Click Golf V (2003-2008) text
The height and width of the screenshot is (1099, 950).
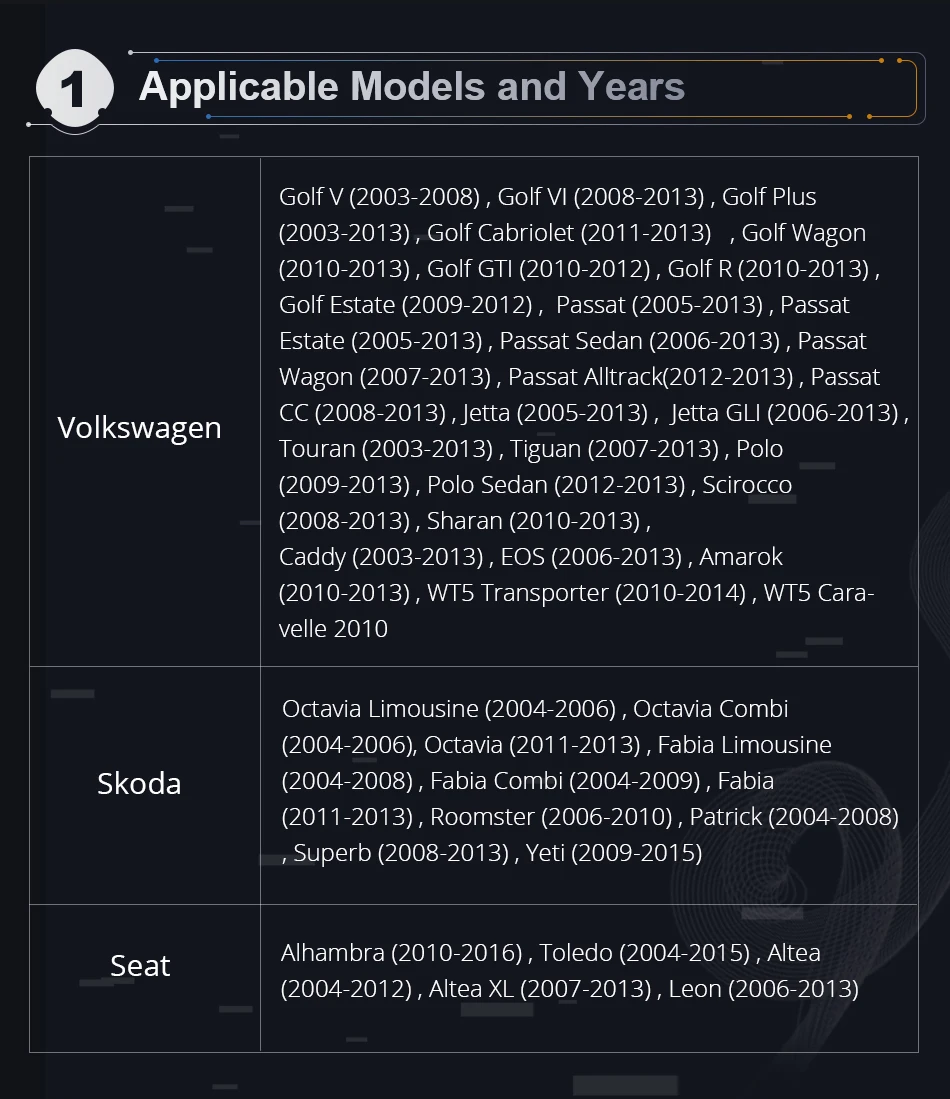[x=379, y=197]
